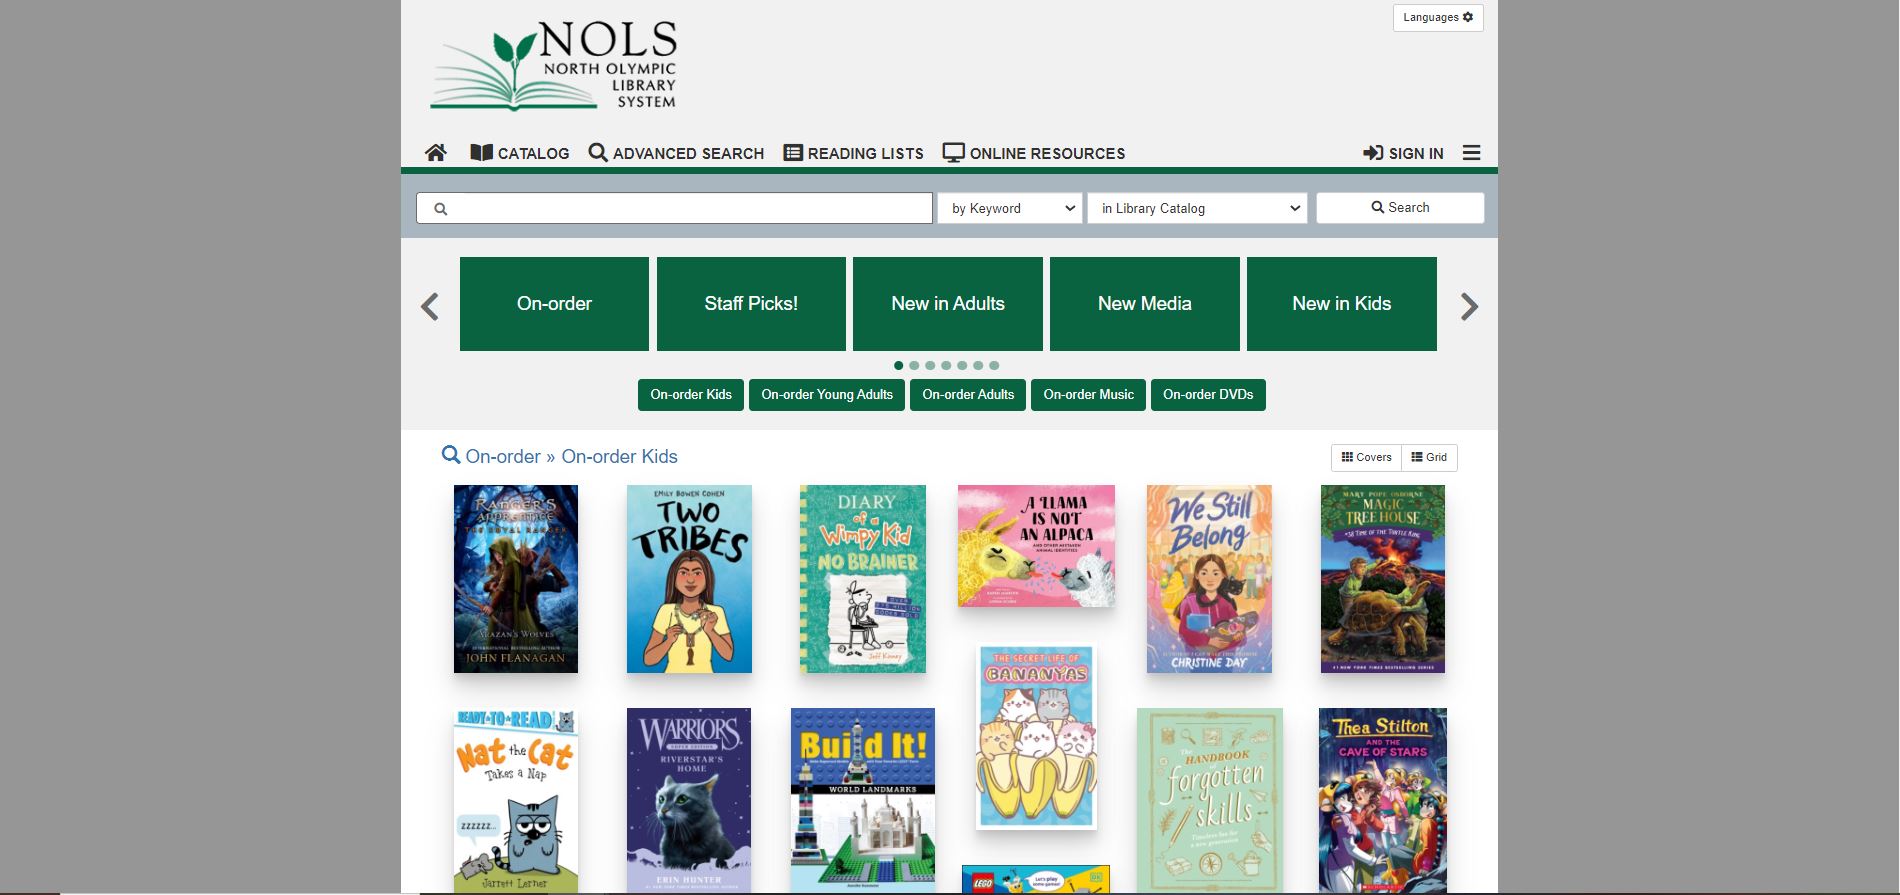The height and width of the screenshot is (895, 1900).
Task: Select the On-order category tile
Action: point(554,304)
